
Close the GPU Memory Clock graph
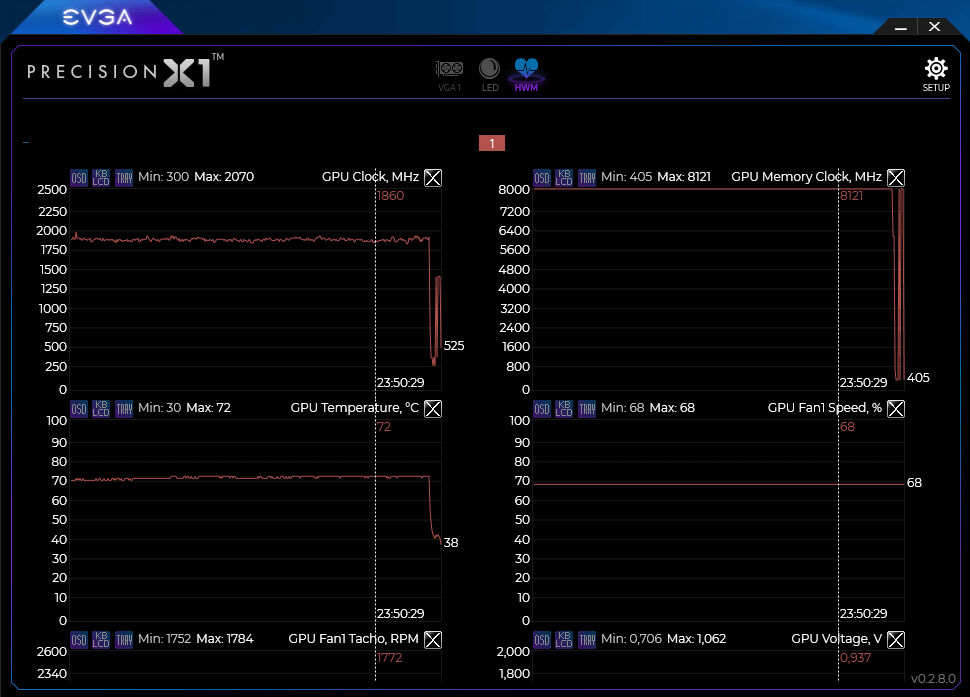896,178
